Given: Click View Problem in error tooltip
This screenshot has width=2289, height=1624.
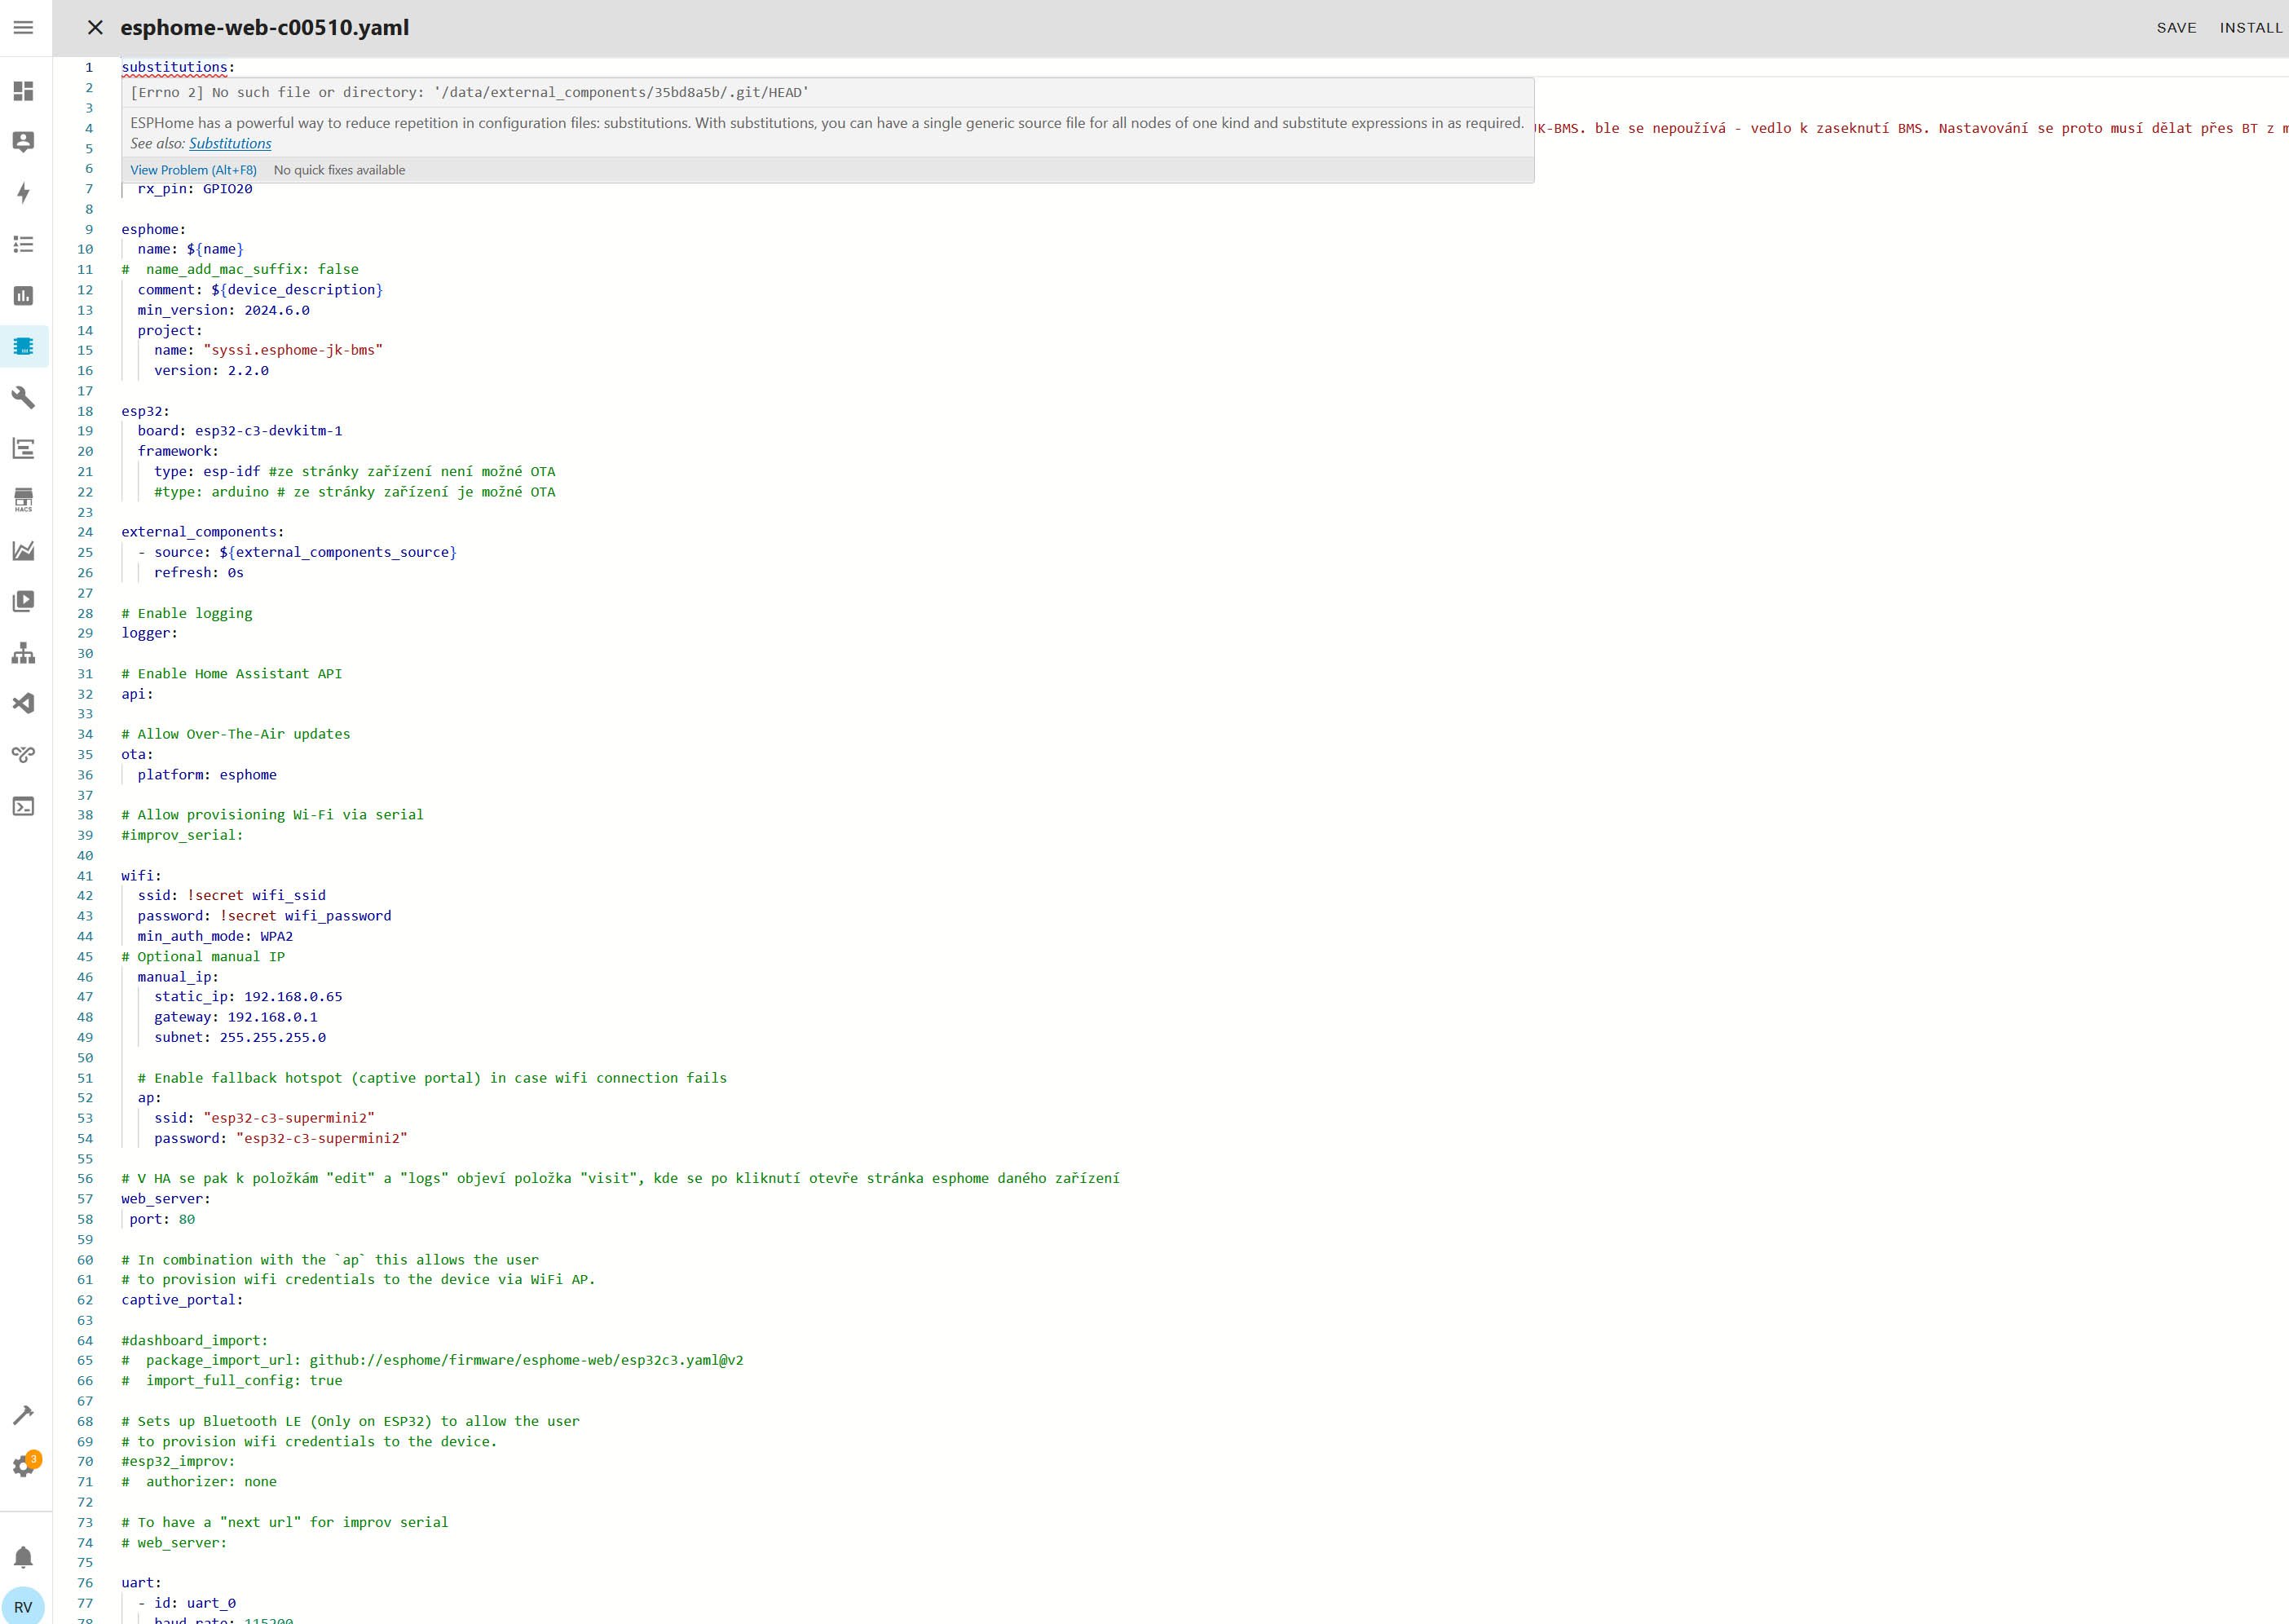Looking at the screenshot, I should pos(193,170).
